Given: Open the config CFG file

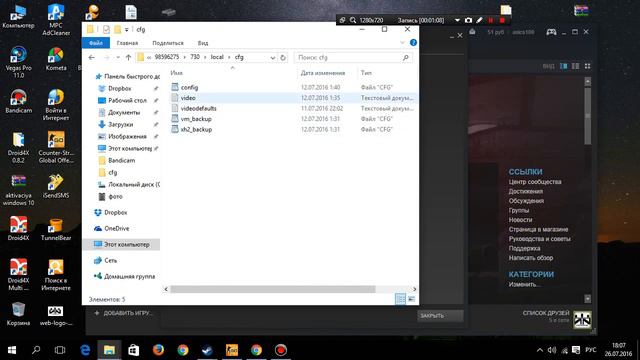Looking at the screenshot, I should [x=189, y=87].
